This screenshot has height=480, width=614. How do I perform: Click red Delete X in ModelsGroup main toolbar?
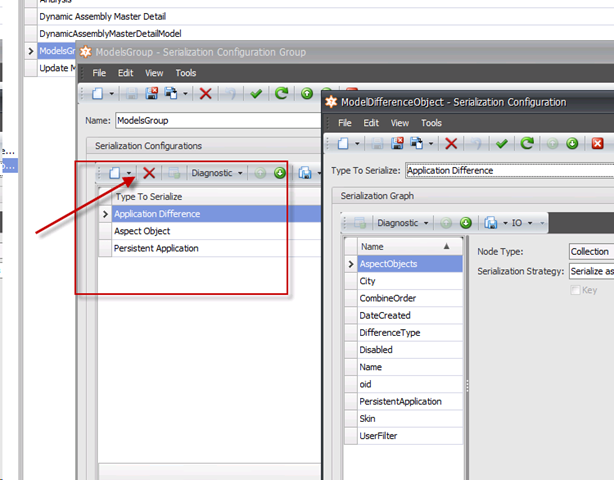tap(205, 94)
